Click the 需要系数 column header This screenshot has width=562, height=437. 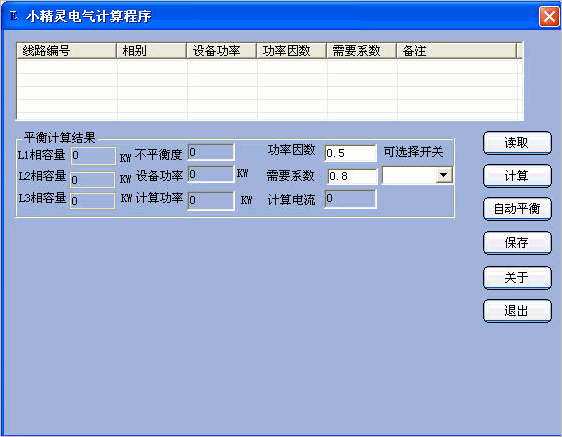click(361, 51)
